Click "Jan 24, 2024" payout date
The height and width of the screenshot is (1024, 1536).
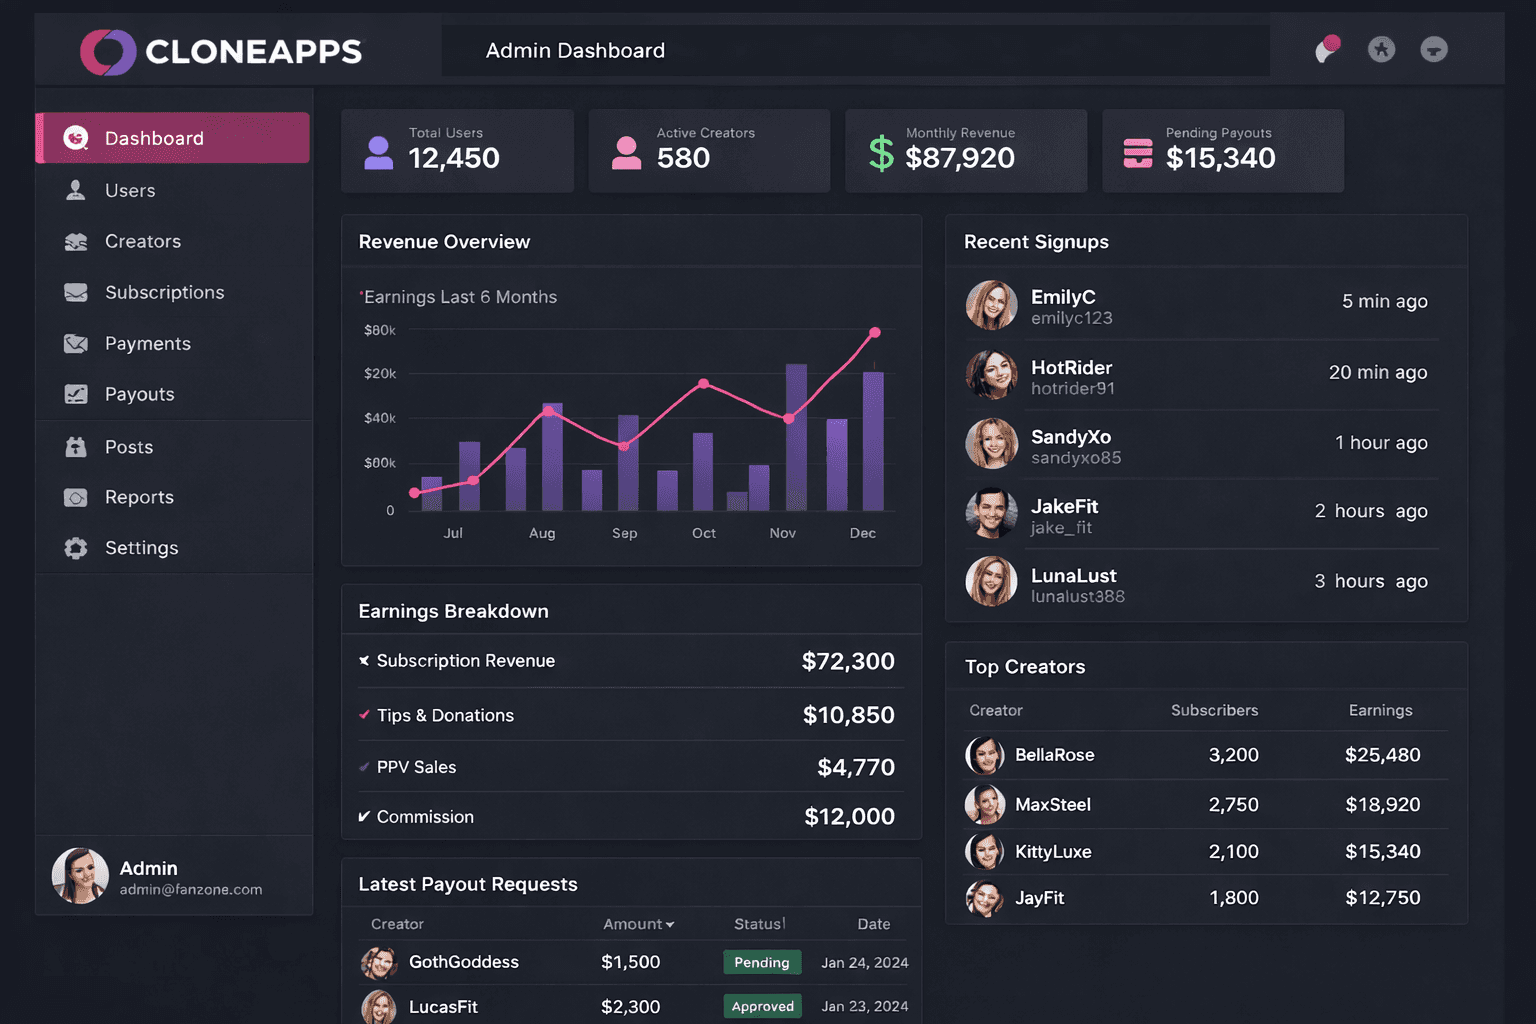tap(865, 963)
